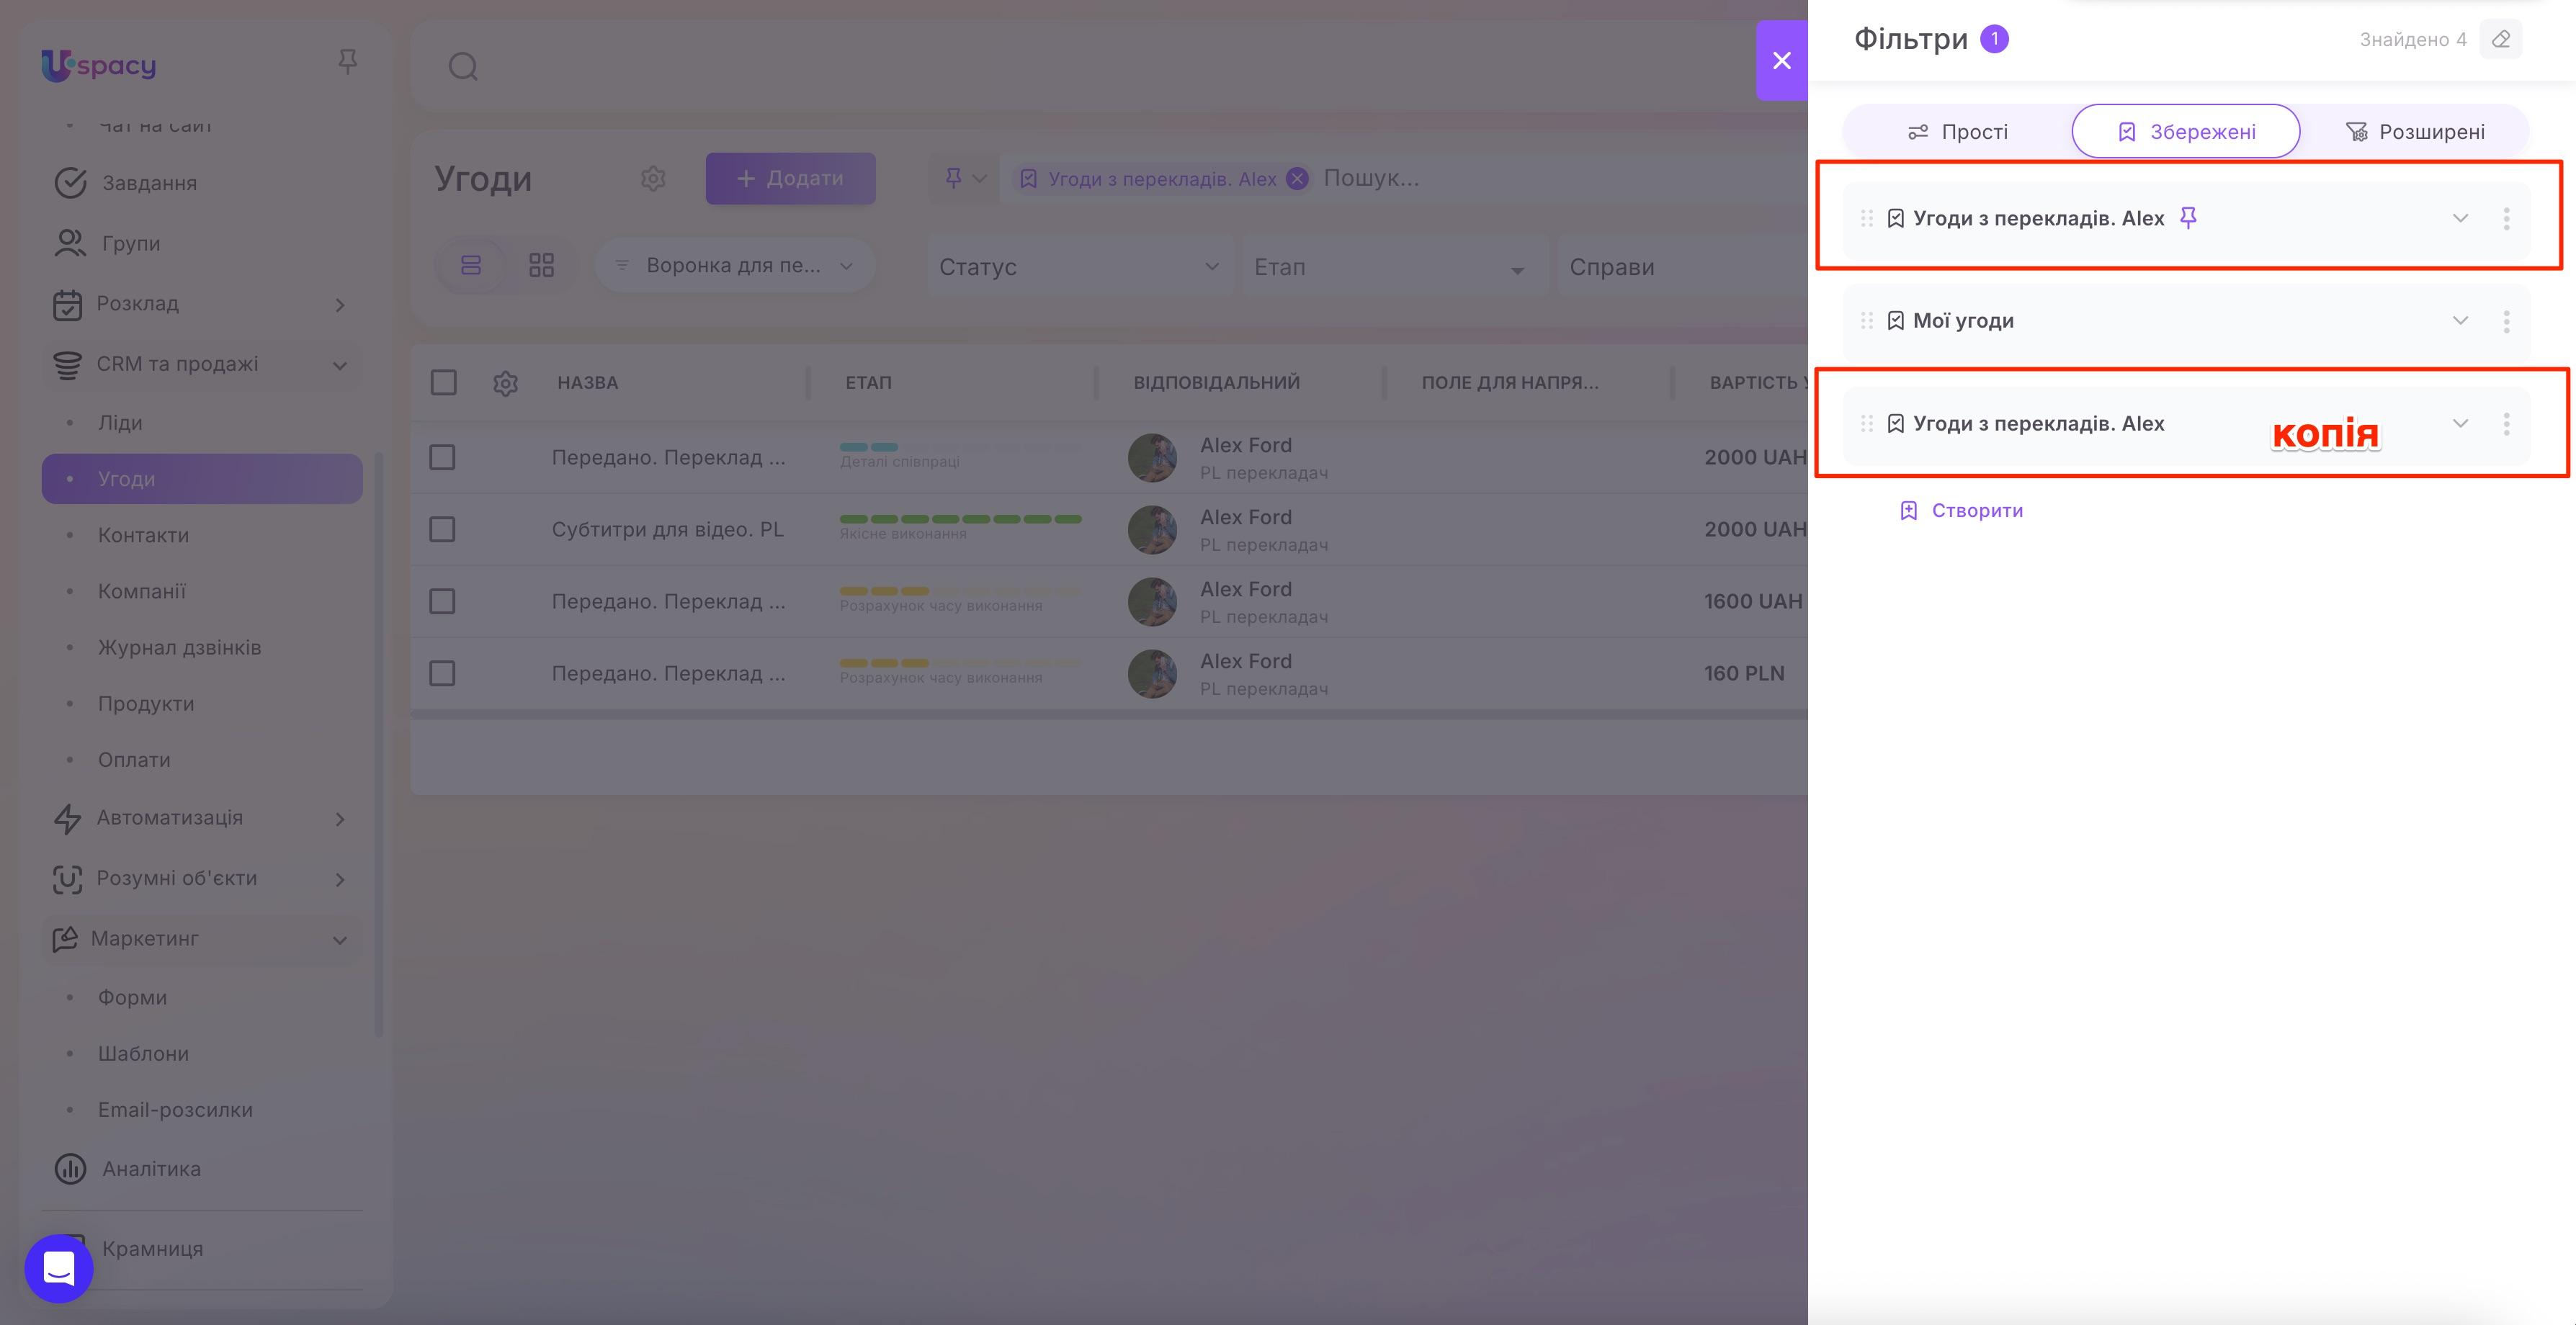Open Оплати in the sidebar

[x=134, y=760]
